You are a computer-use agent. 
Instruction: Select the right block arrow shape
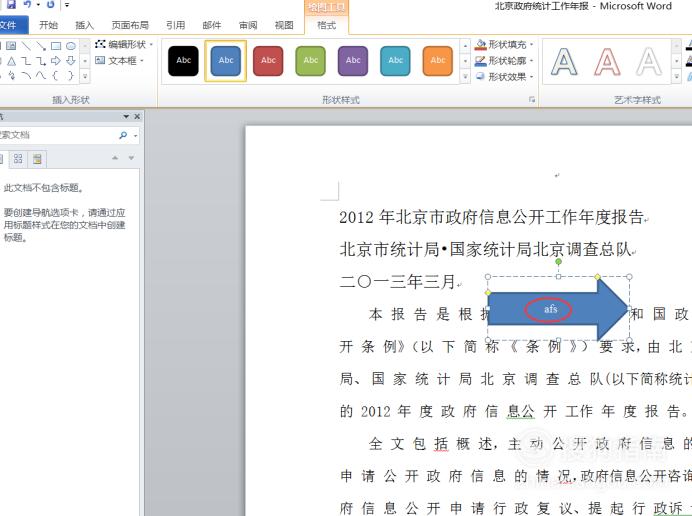point(56,60)
